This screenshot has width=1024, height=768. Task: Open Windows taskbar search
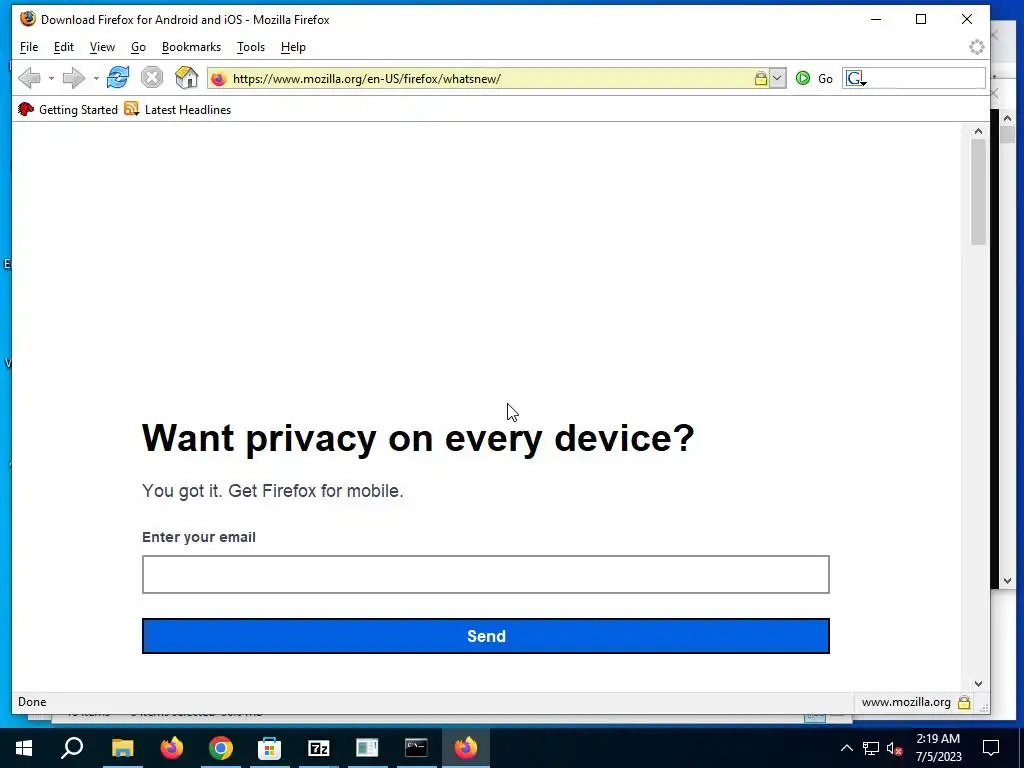[72, 748]
